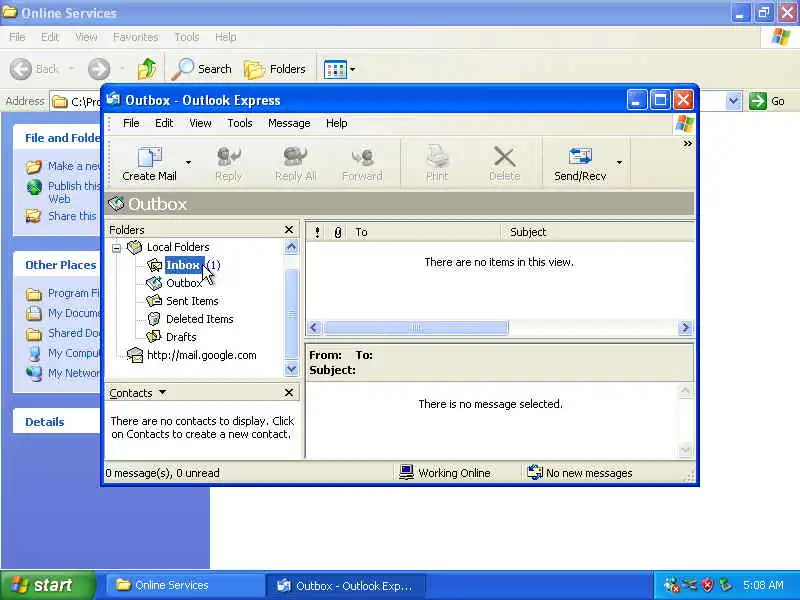Screen dimensions: 800x600
Task: Open the Help menu in Outlook Express
Action: (337, 123)
